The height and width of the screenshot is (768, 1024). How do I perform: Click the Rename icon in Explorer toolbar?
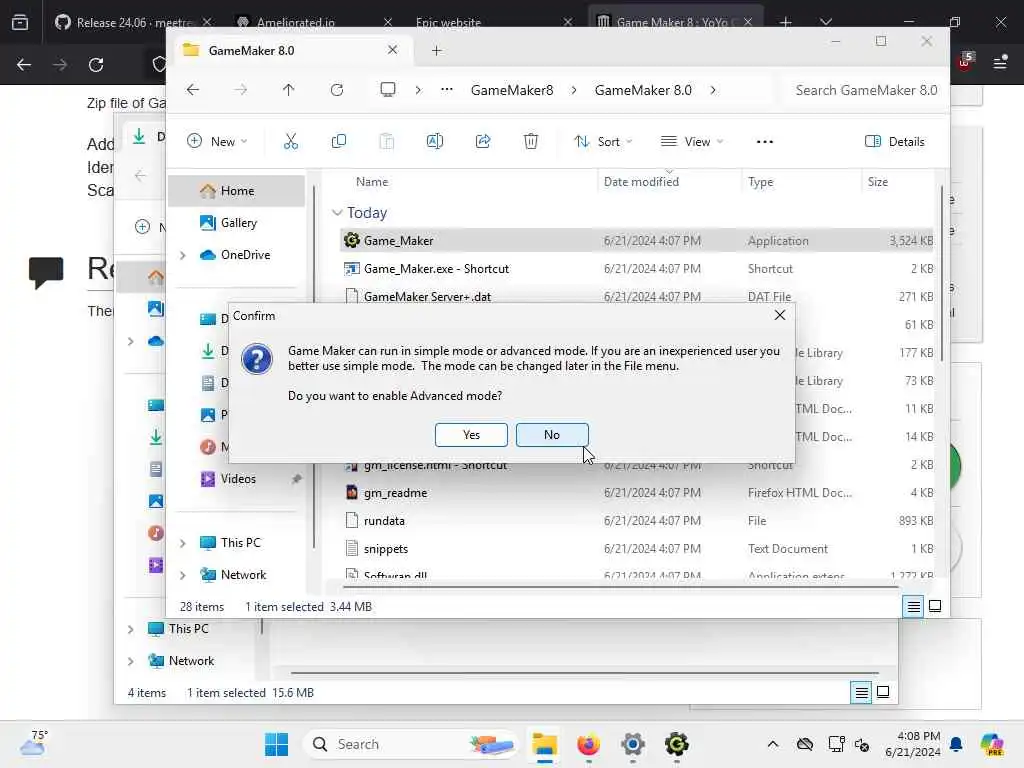tap(434, 141)
